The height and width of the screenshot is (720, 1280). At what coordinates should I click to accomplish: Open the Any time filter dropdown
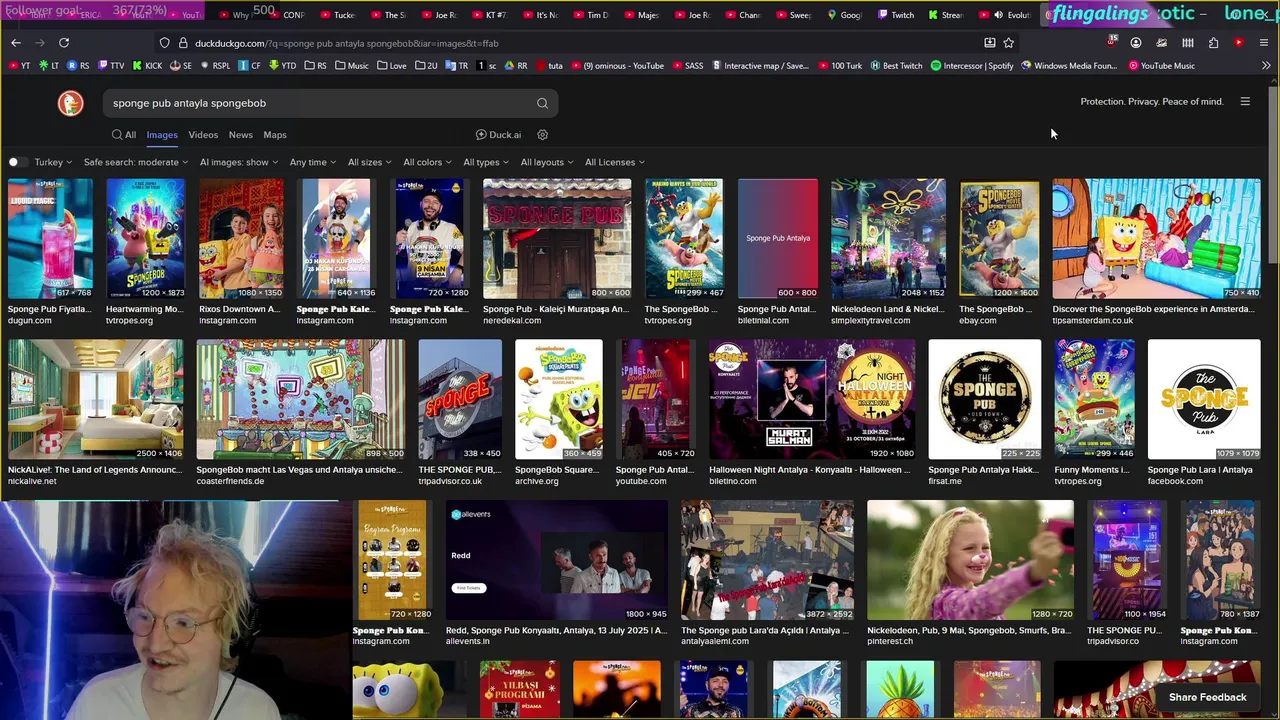coord(313,162)
